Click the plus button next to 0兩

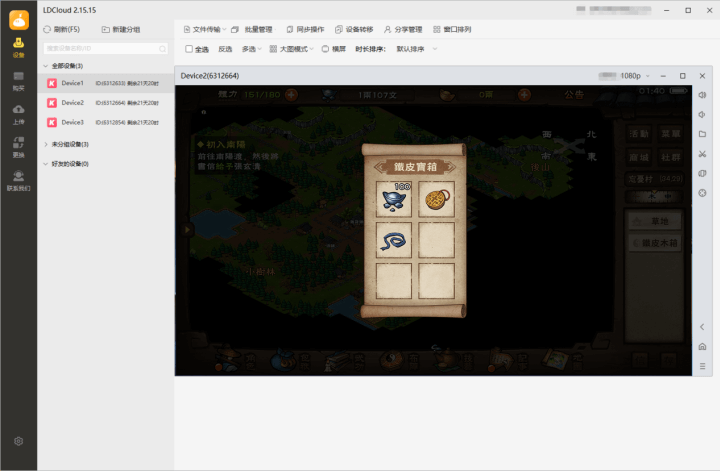pos(524,95)
